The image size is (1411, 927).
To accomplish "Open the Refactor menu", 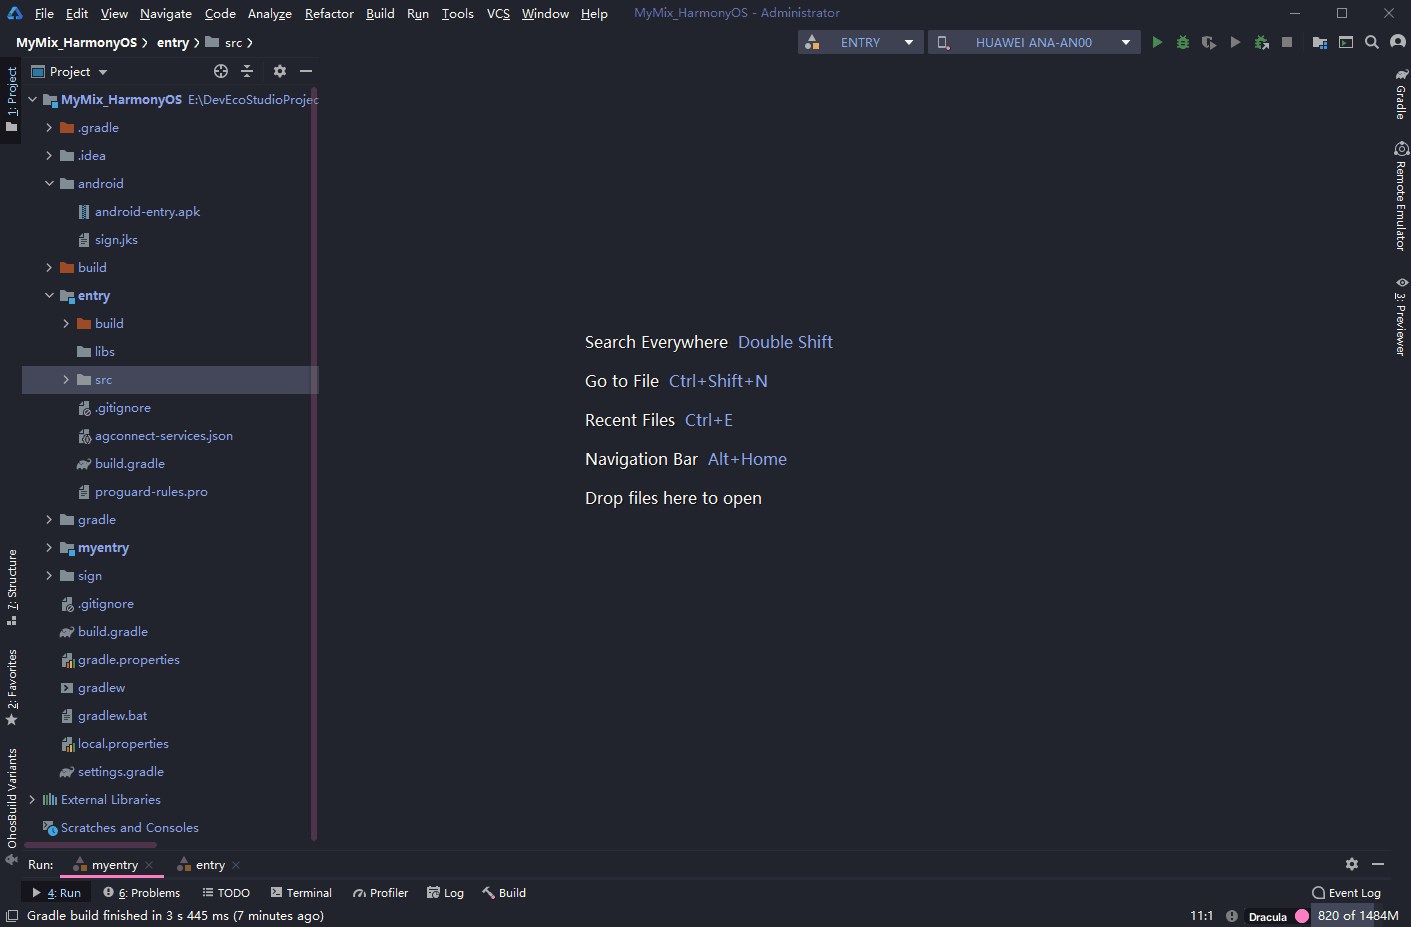I will (329, 13).
